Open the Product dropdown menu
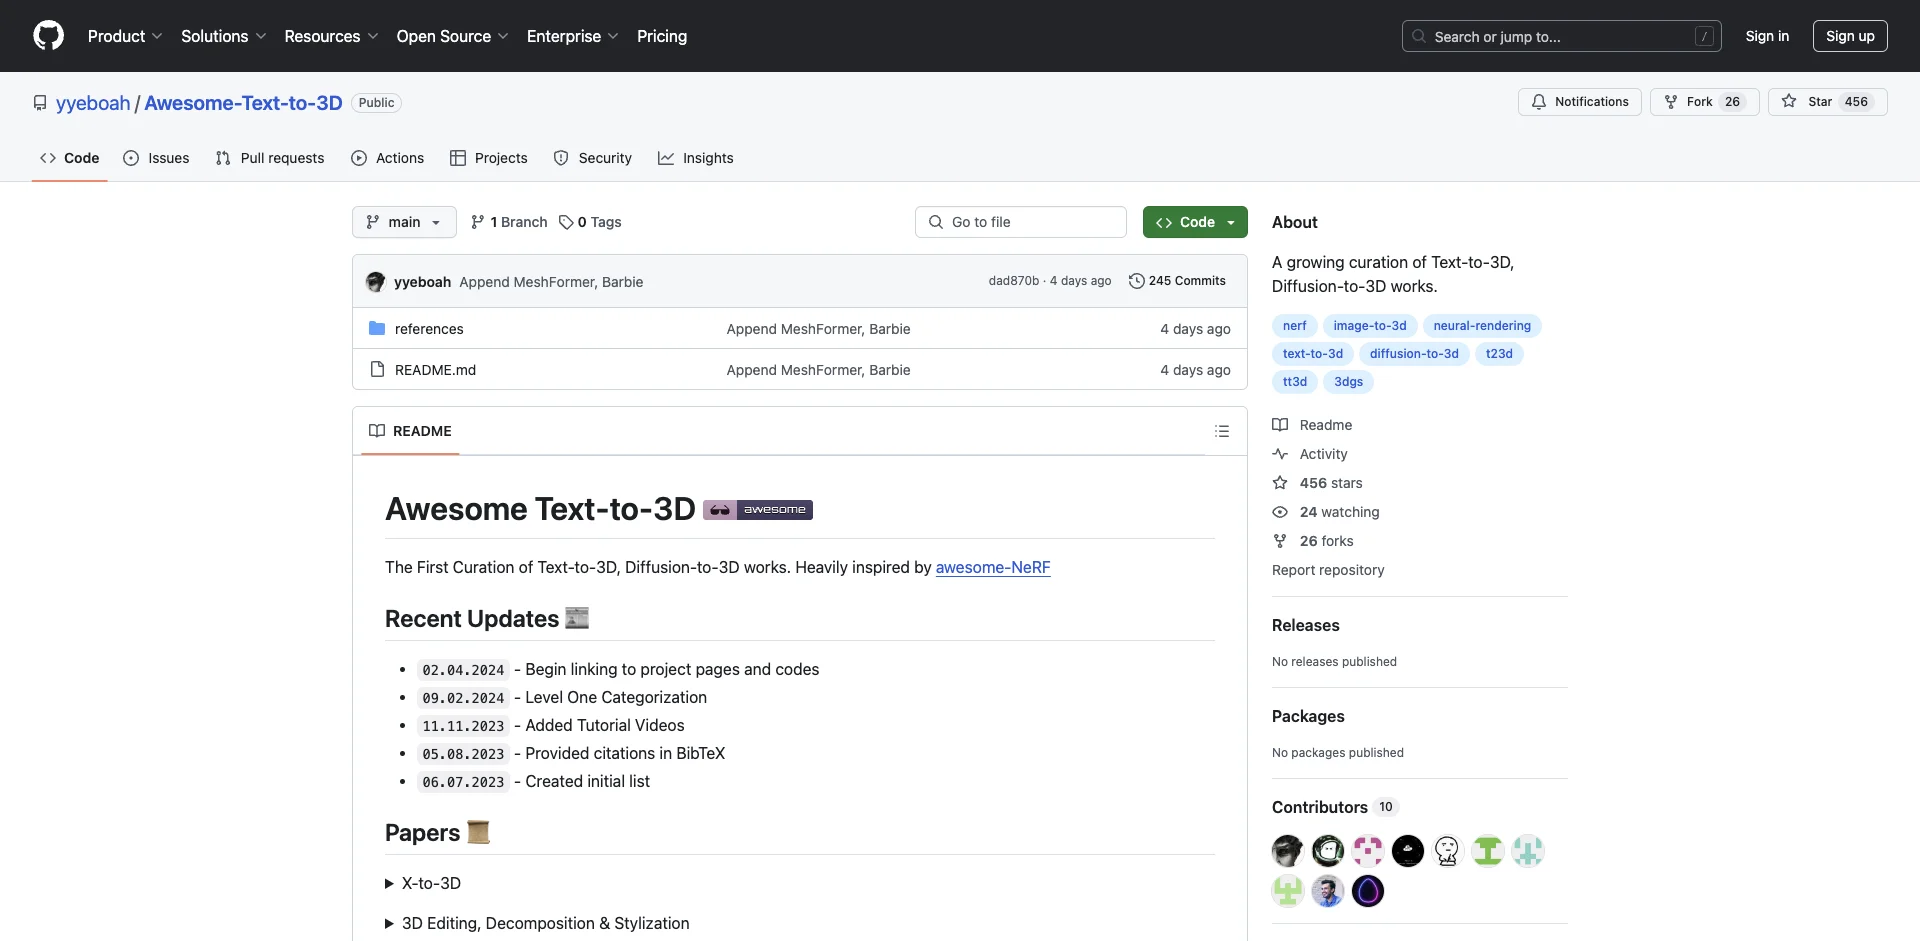The width and height of the screenshot is (1920, 941). pyautogui.click(x=125, y=36)
